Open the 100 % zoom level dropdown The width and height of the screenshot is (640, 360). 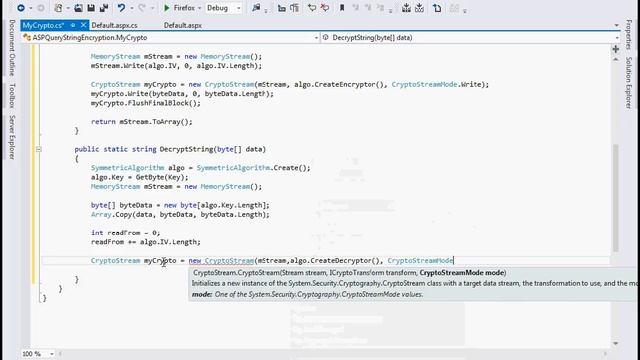51,353
